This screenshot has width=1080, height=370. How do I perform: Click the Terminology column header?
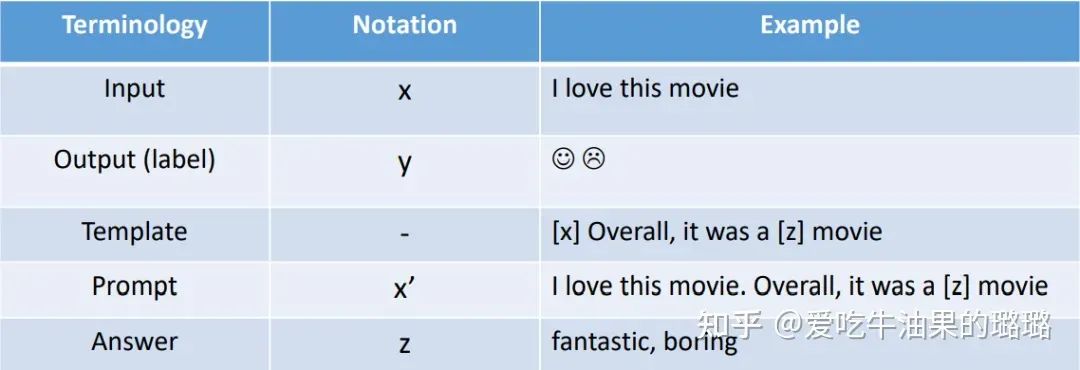pos(134,25)
